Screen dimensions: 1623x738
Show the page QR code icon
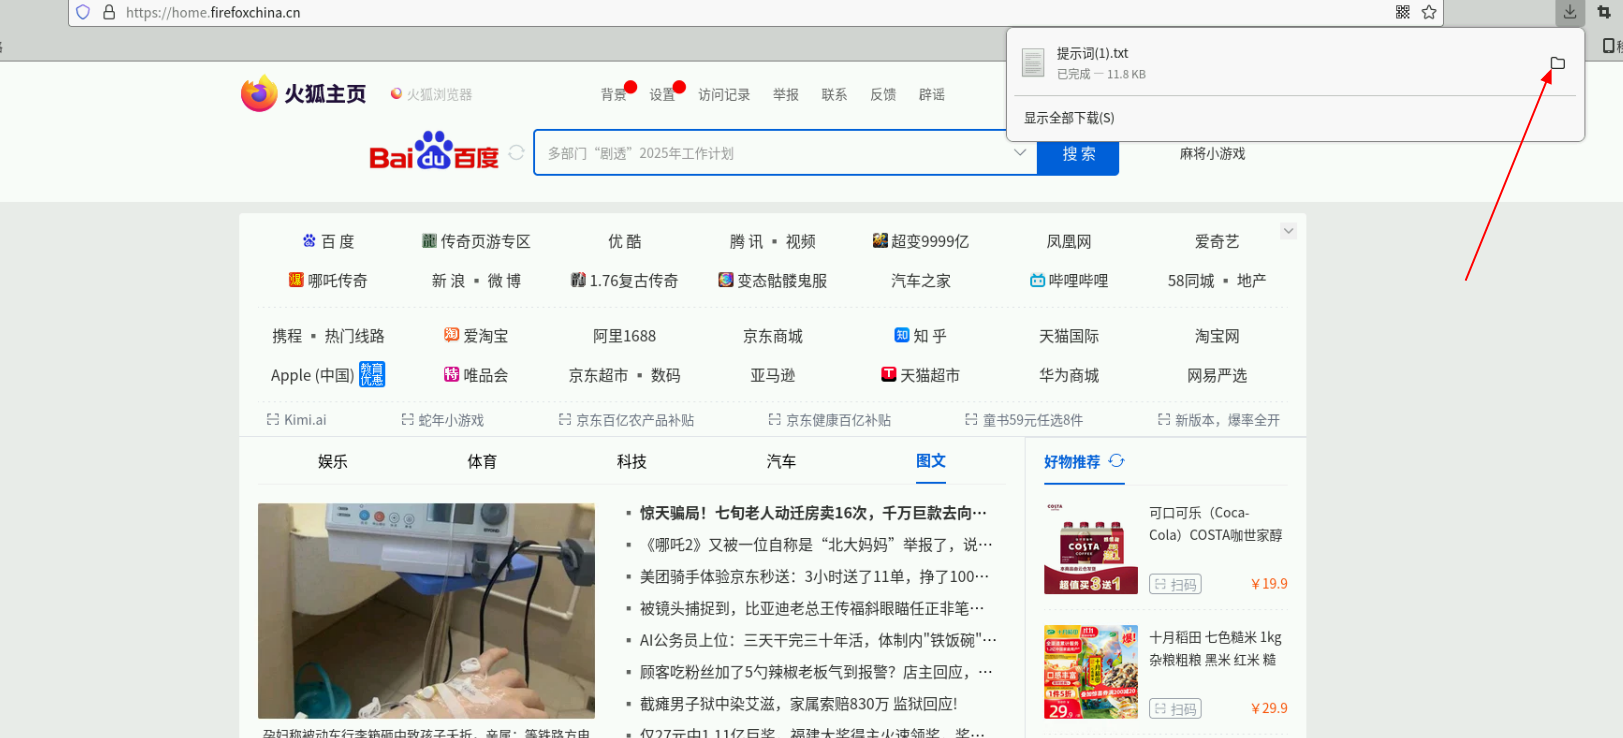(1403, 12)
